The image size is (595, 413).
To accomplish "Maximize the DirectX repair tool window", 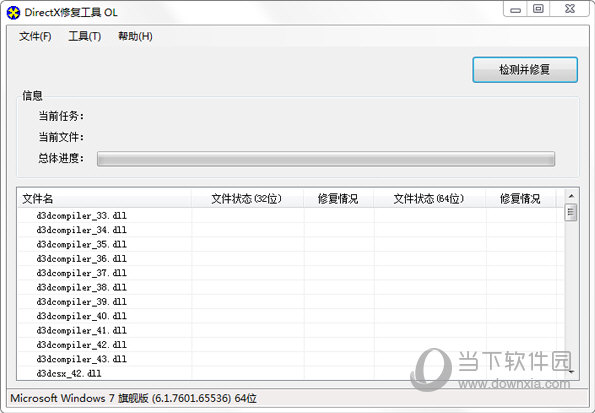I will click(x=538, y=9).
